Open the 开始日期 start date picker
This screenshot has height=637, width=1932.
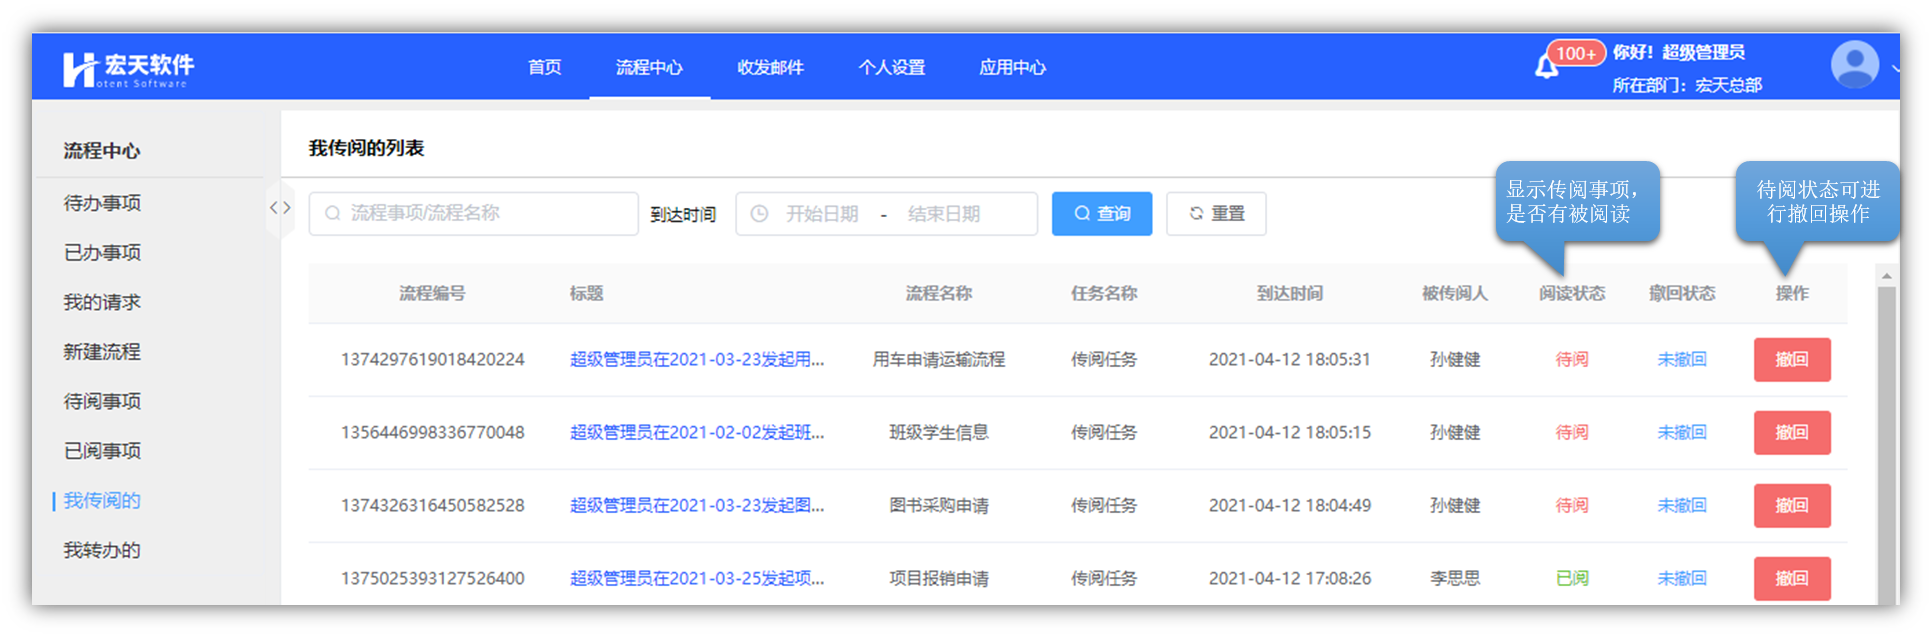[x=821, y=214]
